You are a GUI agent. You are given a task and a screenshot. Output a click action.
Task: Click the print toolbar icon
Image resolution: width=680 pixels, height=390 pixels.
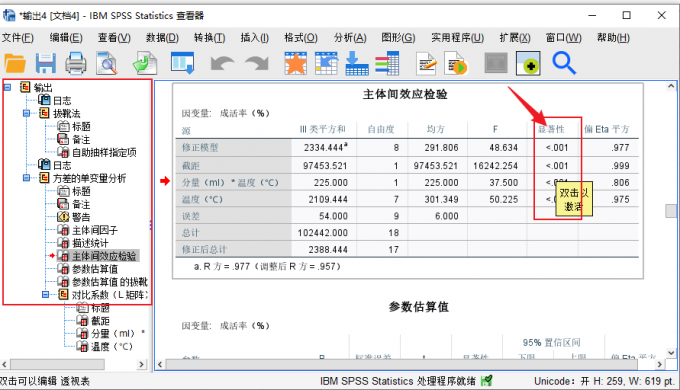(x=76, y=63)
